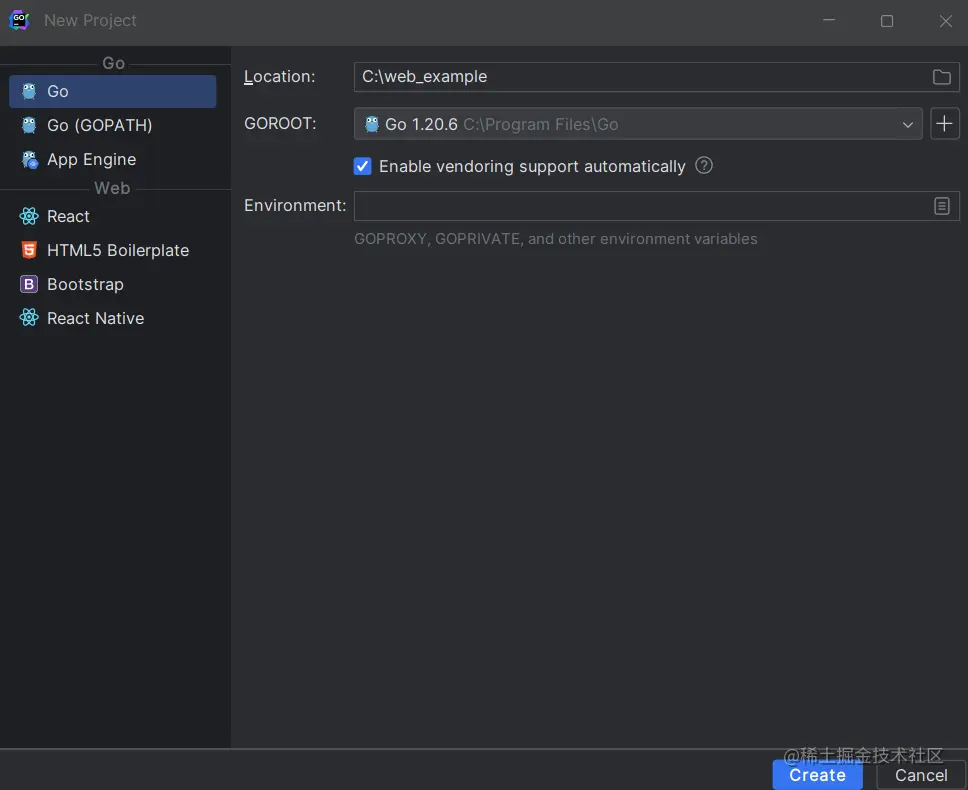Open the GOROOT SDK dropdown
Image resolution: width=968 pixels, height=790 pixels.
638,124
